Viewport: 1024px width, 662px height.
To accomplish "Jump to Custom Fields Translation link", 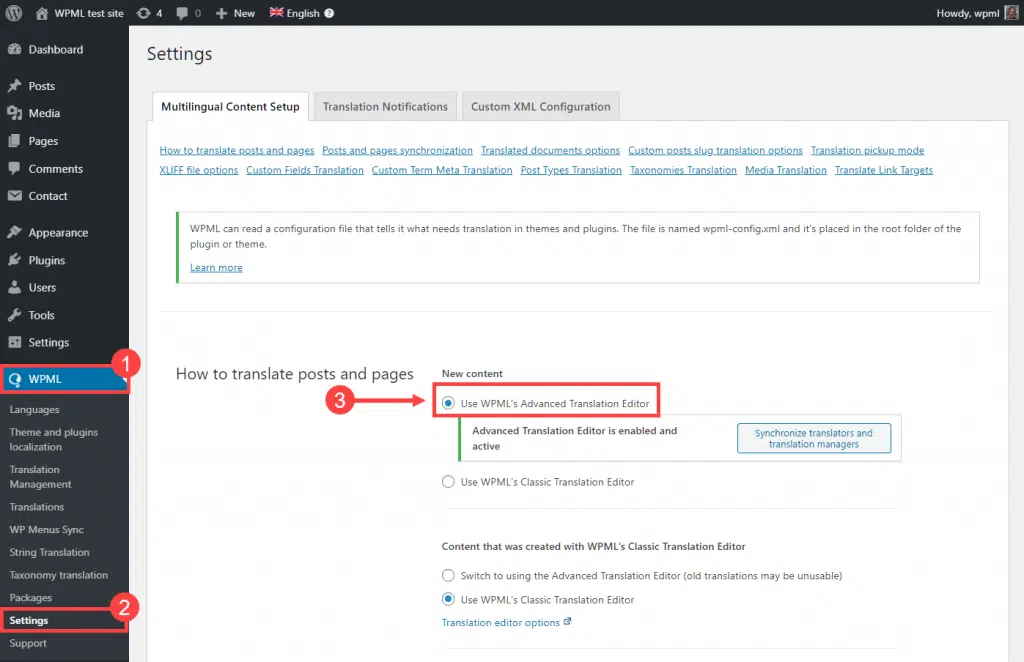I will pyautogui.click(x=305, y=170).
